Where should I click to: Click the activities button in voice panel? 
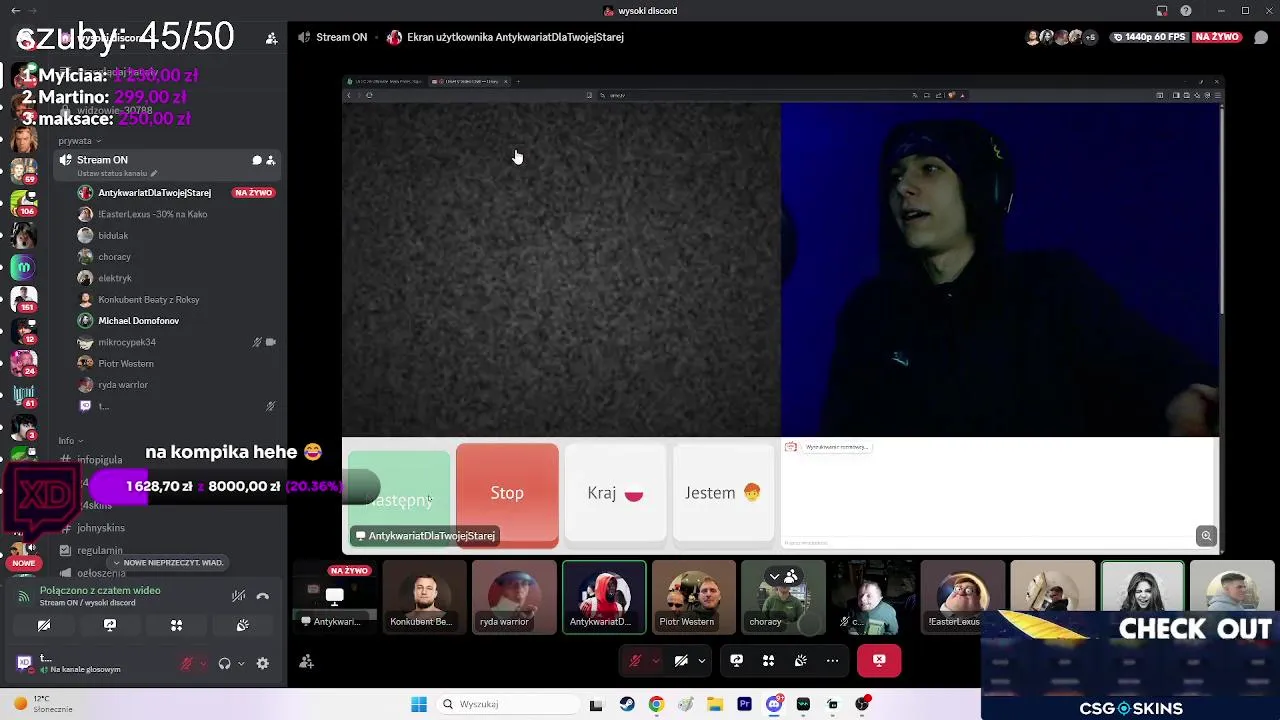click(x=176, y=625)
